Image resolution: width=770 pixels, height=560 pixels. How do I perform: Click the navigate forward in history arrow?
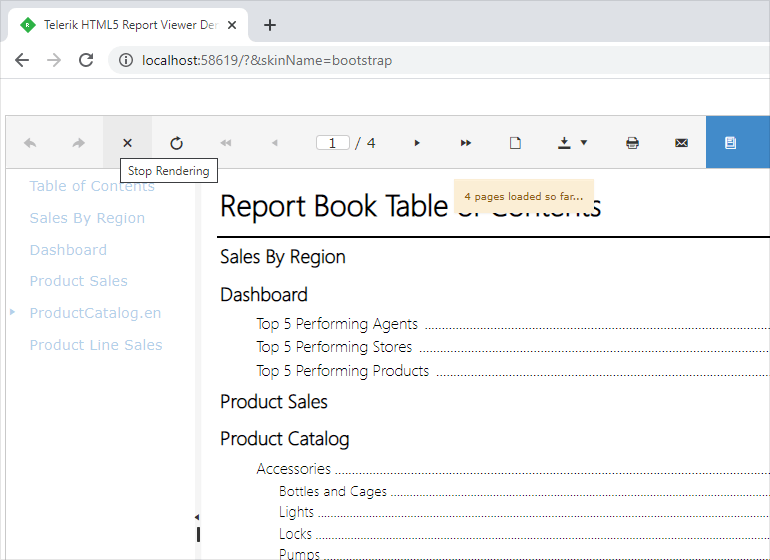pyautogui.click(x=79, y=143)
